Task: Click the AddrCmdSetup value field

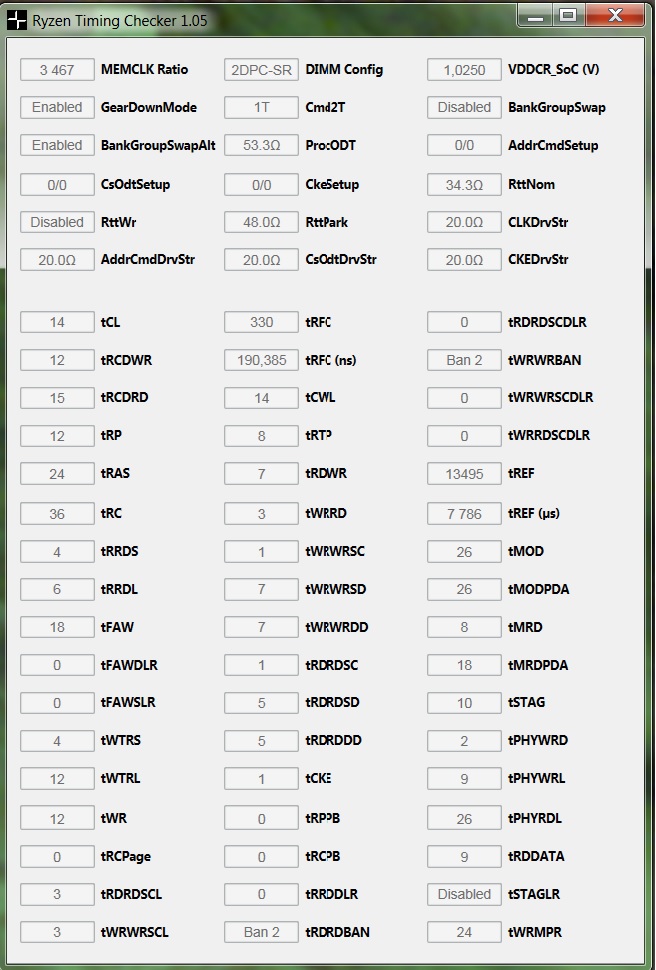Action: pyautogui.click(x=464, y=145)
